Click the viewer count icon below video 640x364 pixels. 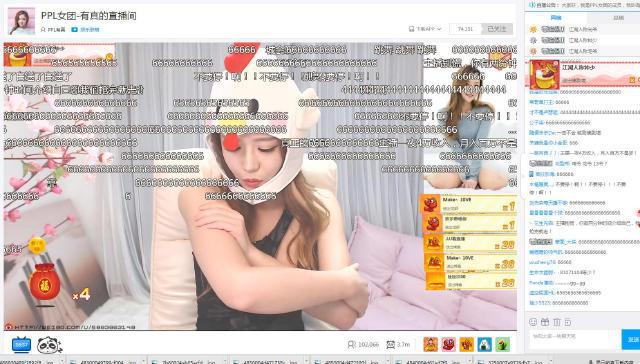[x=351, y=345]
